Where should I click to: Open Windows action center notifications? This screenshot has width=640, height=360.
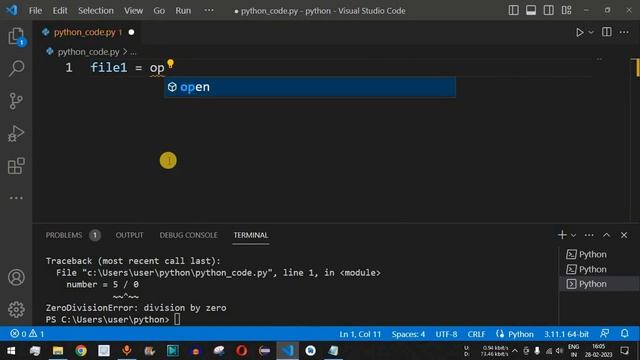pos(624,351)
